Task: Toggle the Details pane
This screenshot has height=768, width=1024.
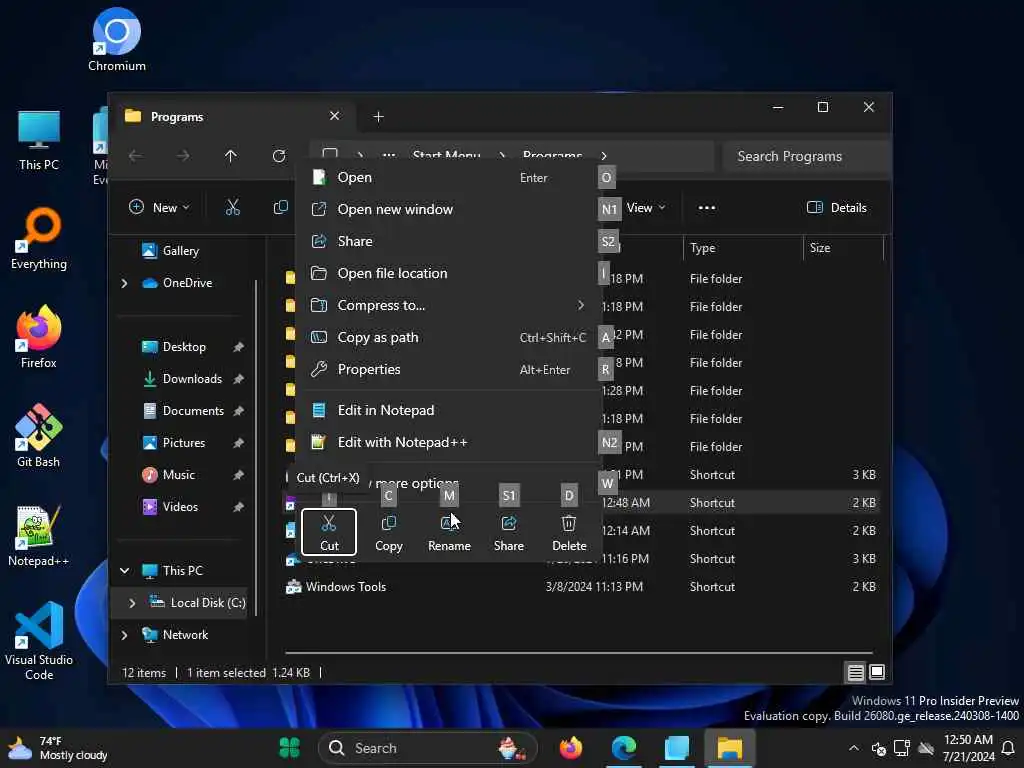Action: 837,208
